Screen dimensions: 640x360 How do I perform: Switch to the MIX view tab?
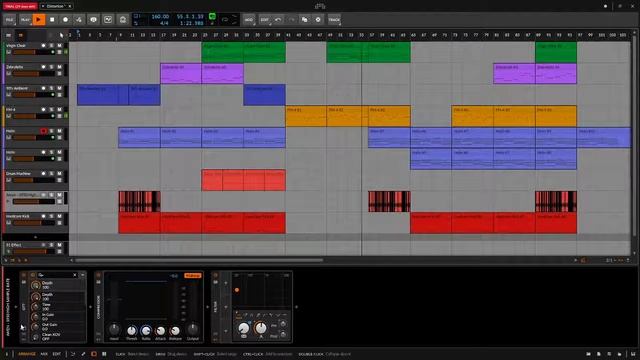44,354
